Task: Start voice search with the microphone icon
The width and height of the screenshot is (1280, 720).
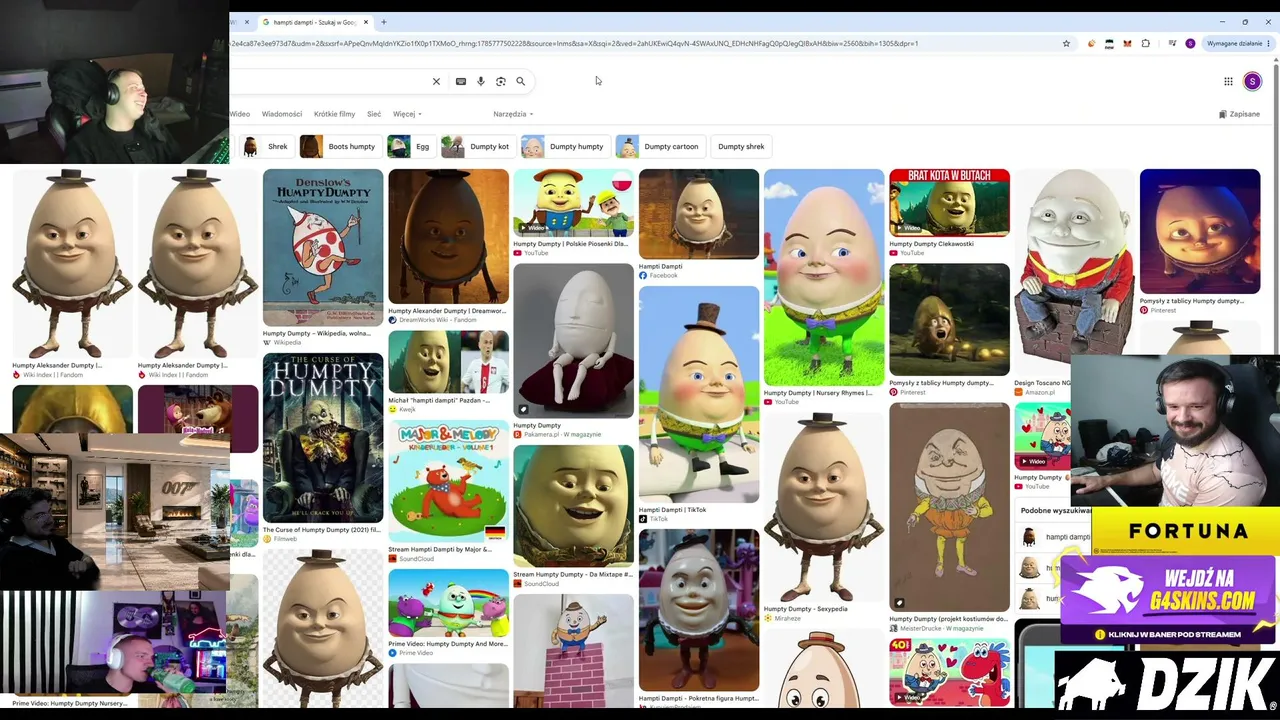Action: pyautogui.click(x=481, y=81)
